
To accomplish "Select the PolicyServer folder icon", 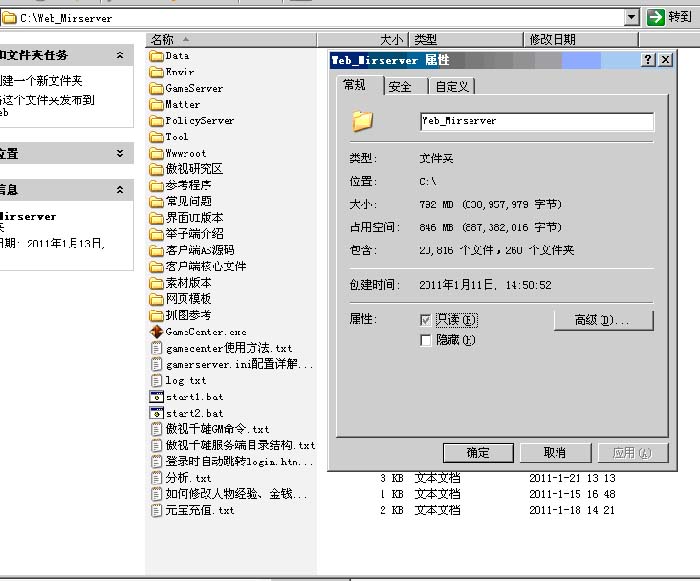I will 156,120.
